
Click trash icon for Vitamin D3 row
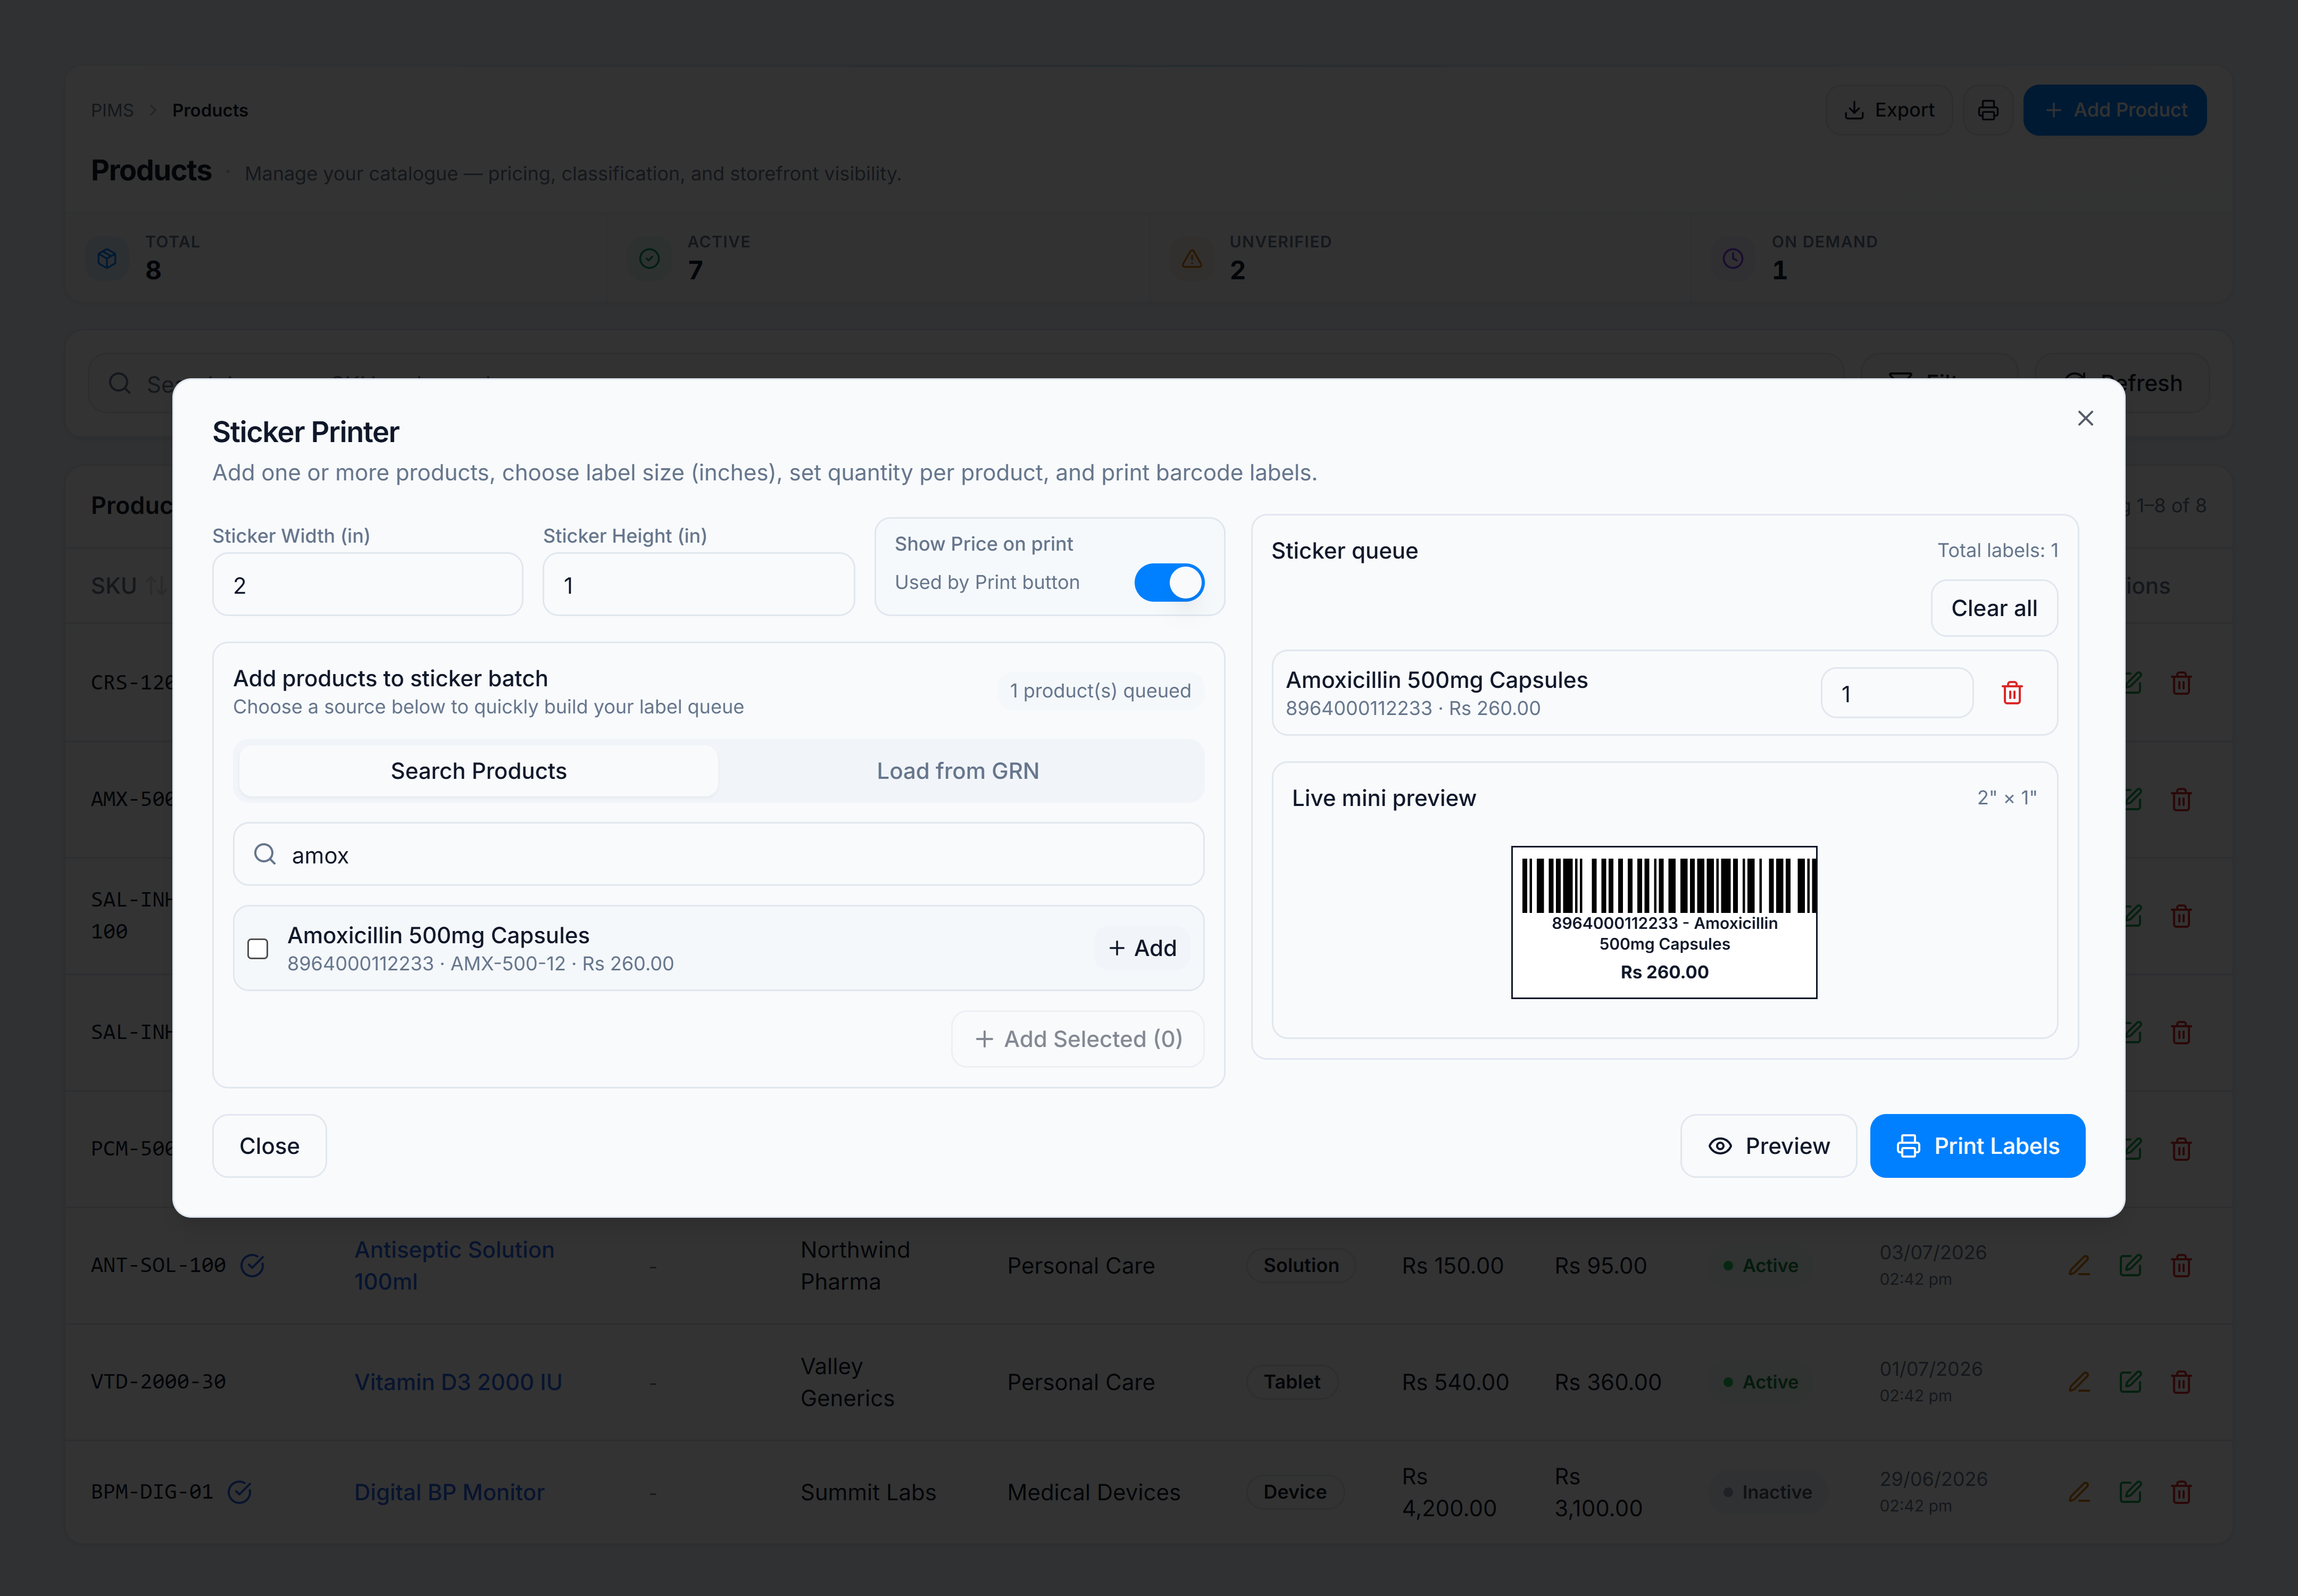2181,1382
